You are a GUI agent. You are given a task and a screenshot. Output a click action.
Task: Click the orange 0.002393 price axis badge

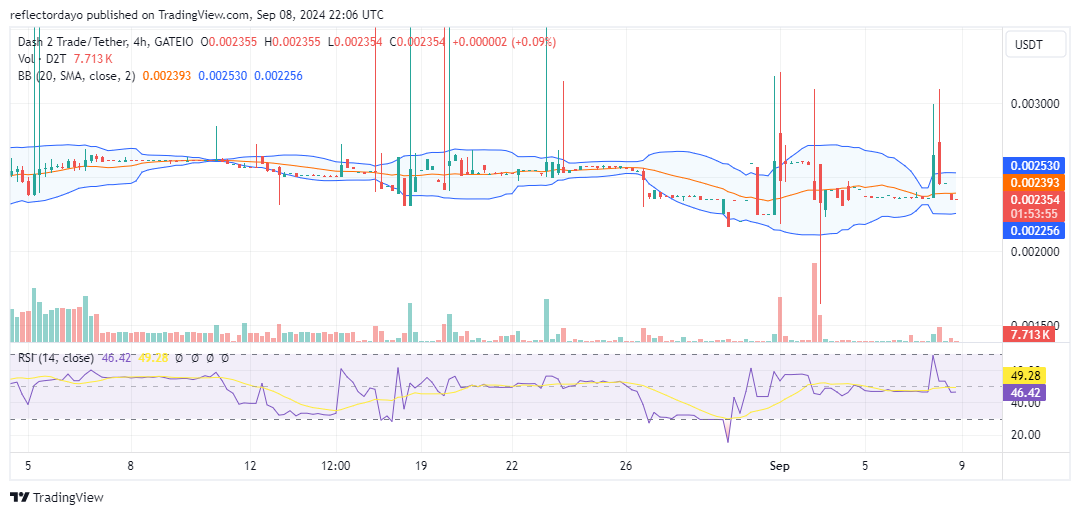pos(1035,182)
